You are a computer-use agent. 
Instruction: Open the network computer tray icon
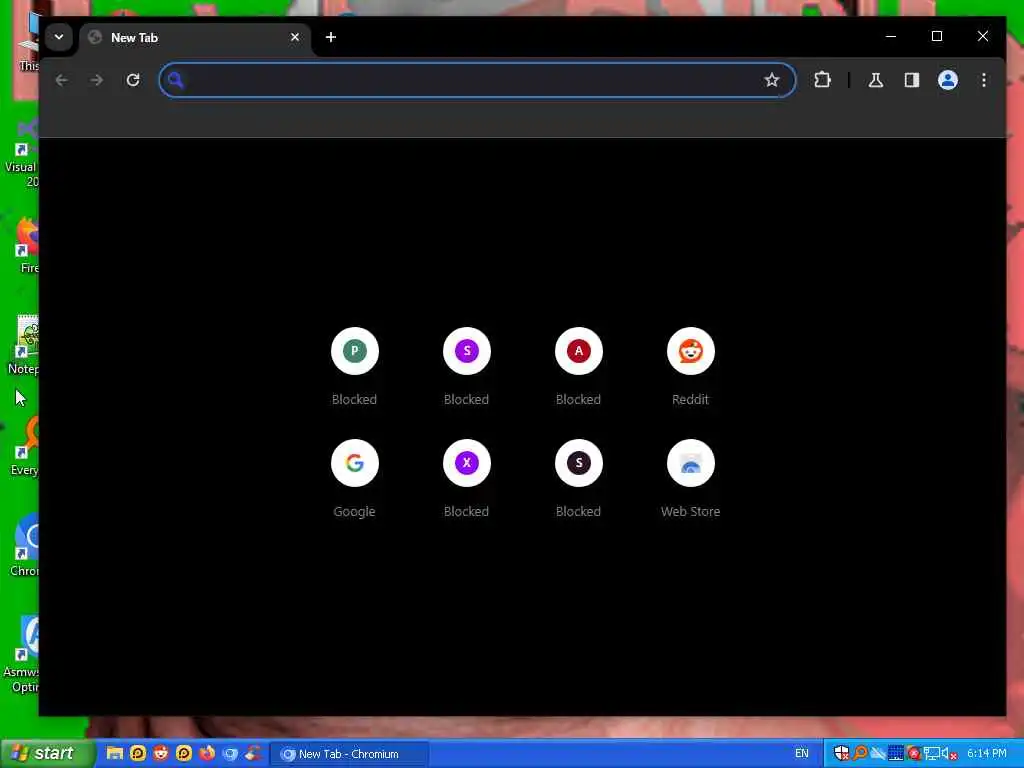(x=931, y=754)
